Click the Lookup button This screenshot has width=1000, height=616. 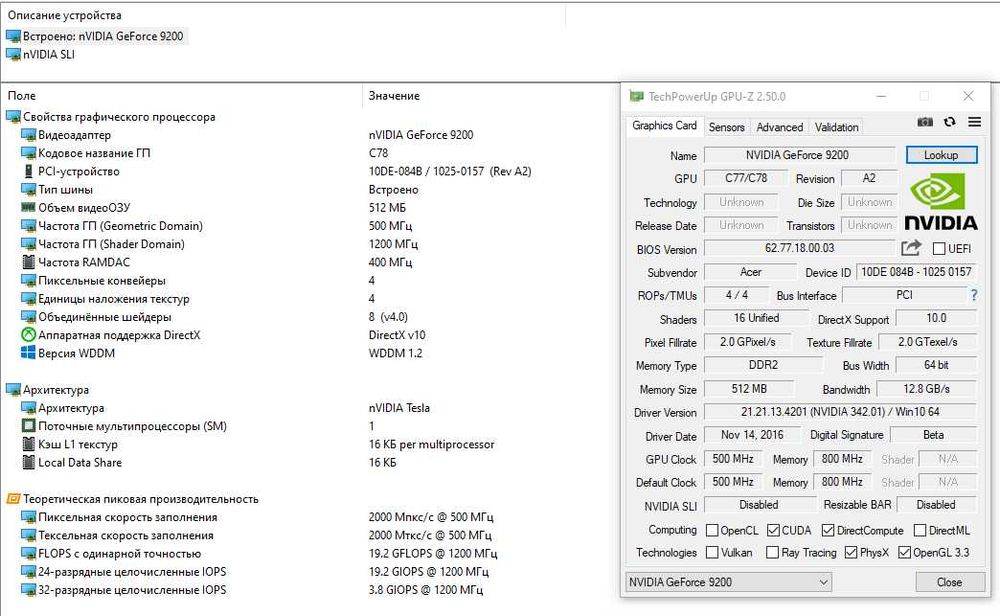coord(941,155)
